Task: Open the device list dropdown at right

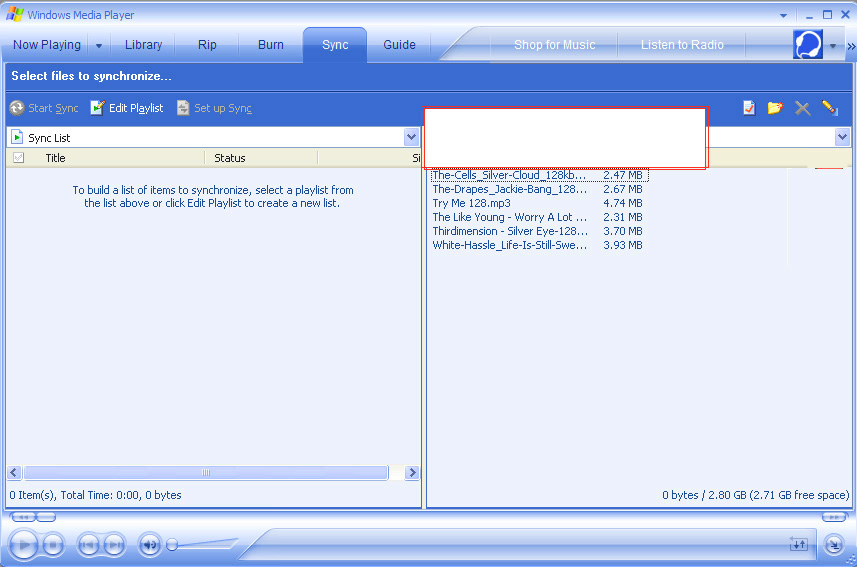Action: (842, 137)
